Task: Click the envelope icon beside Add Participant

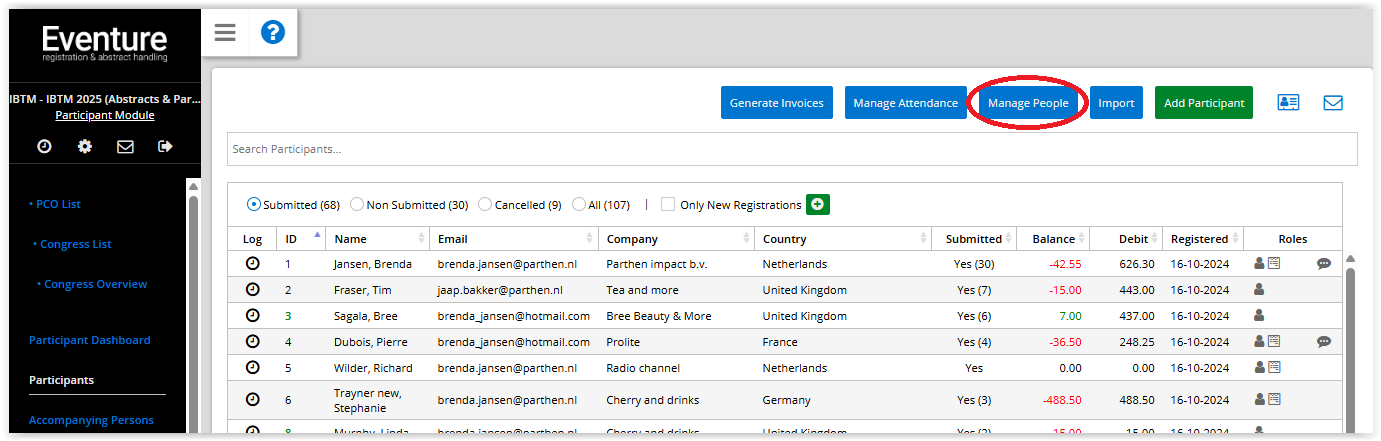Action: point(1332,103)
